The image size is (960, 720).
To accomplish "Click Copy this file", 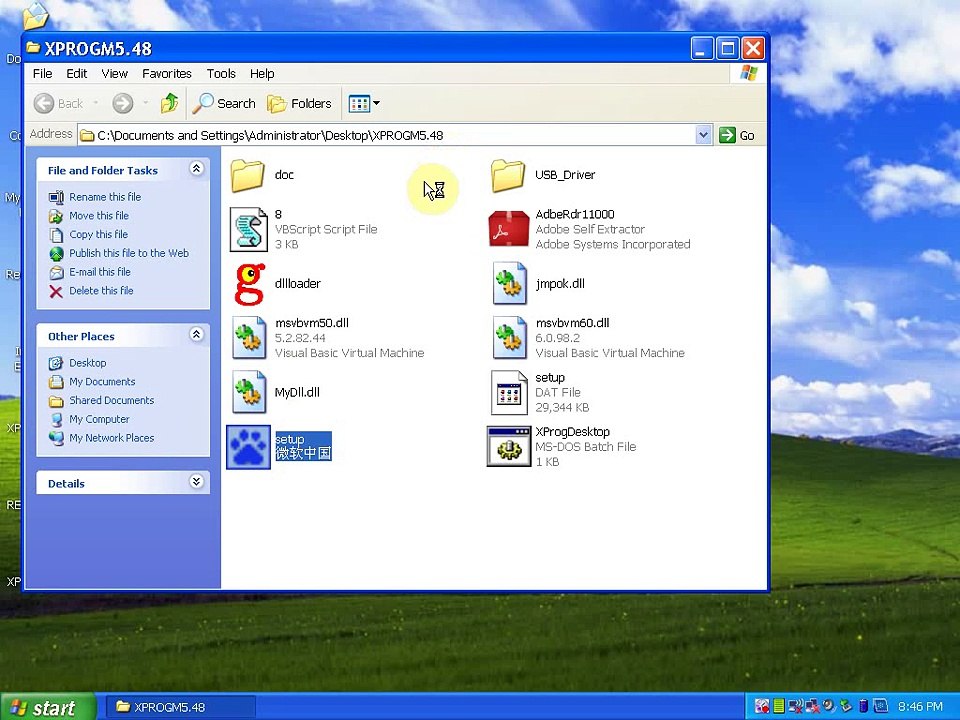I will [98, 234].
